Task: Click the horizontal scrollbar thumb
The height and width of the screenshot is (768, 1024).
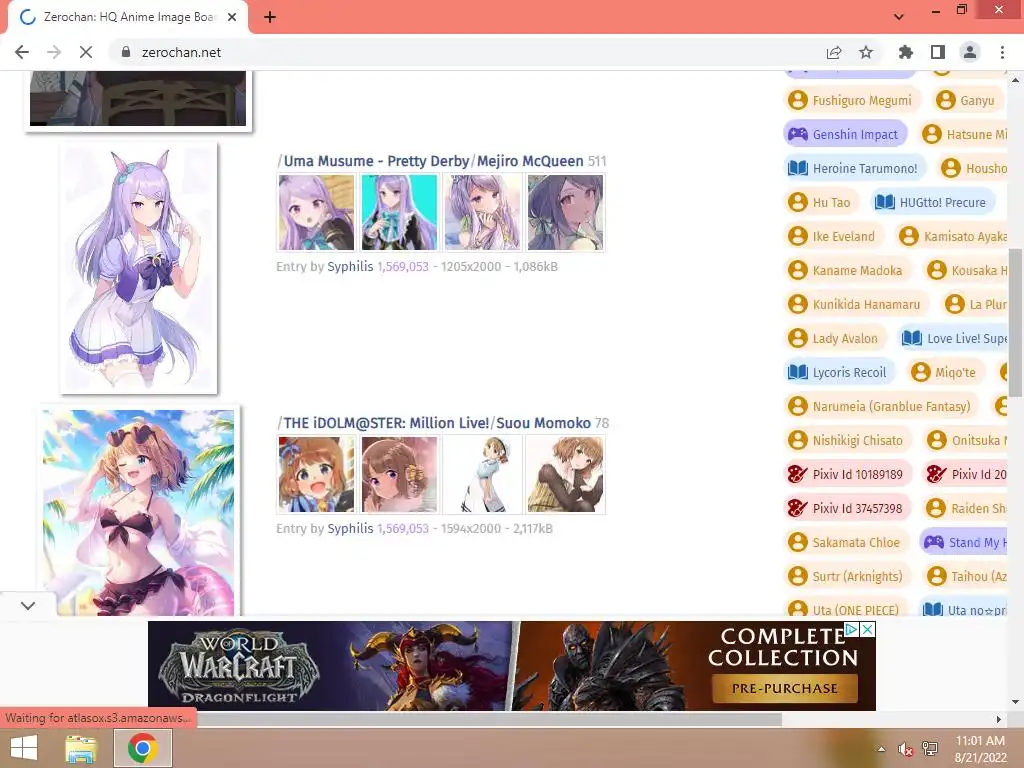Action: point(490,719)
